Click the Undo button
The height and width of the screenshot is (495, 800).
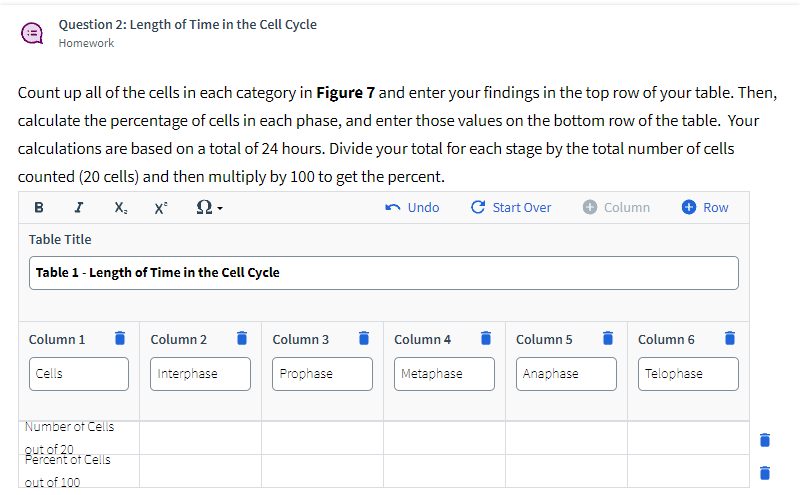click(412, 208)
